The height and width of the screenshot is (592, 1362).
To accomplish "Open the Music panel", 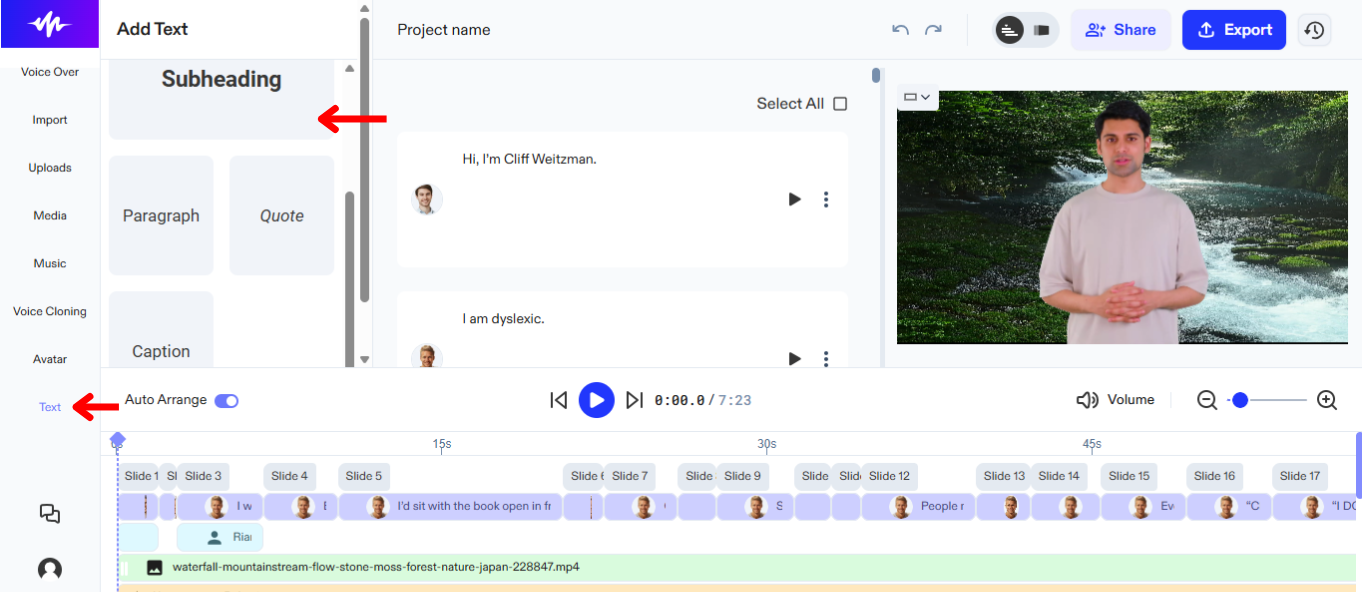I will coord(49,263).
